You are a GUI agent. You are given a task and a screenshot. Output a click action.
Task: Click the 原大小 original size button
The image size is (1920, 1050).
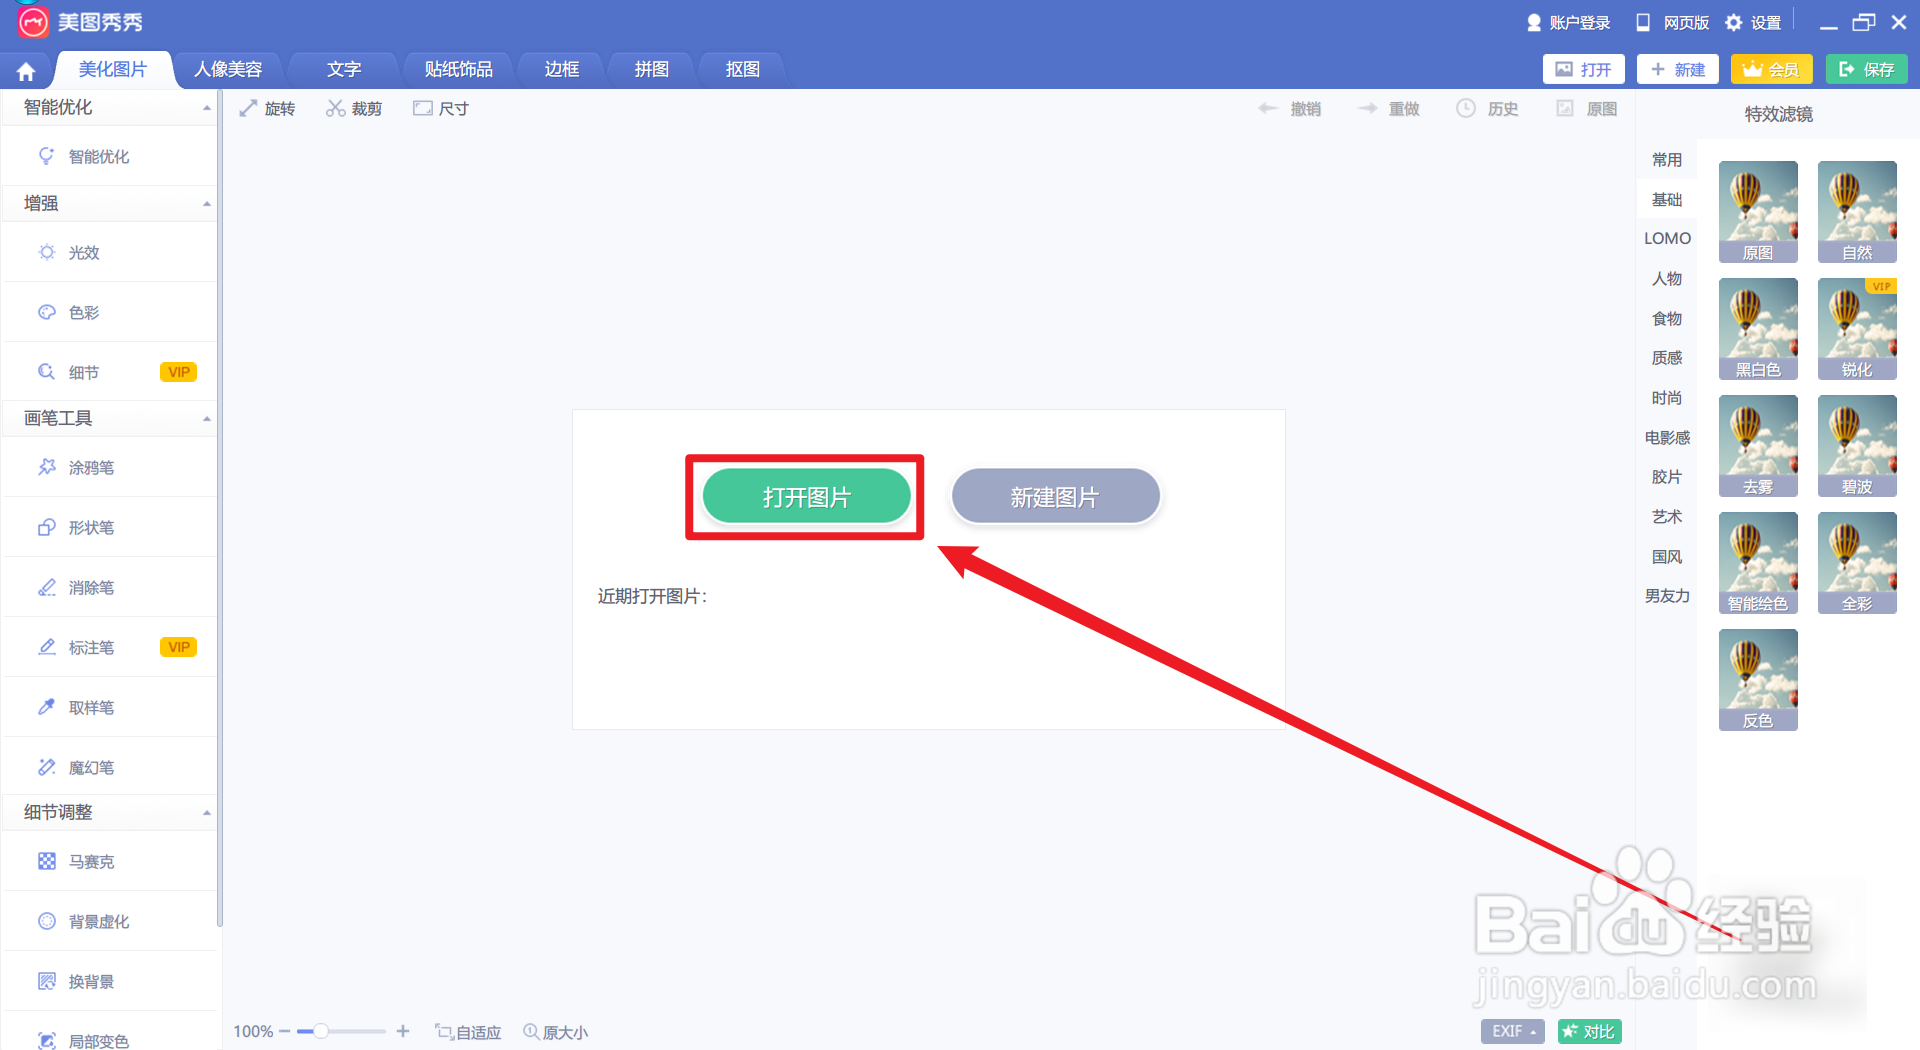(x=556, y=1032)
